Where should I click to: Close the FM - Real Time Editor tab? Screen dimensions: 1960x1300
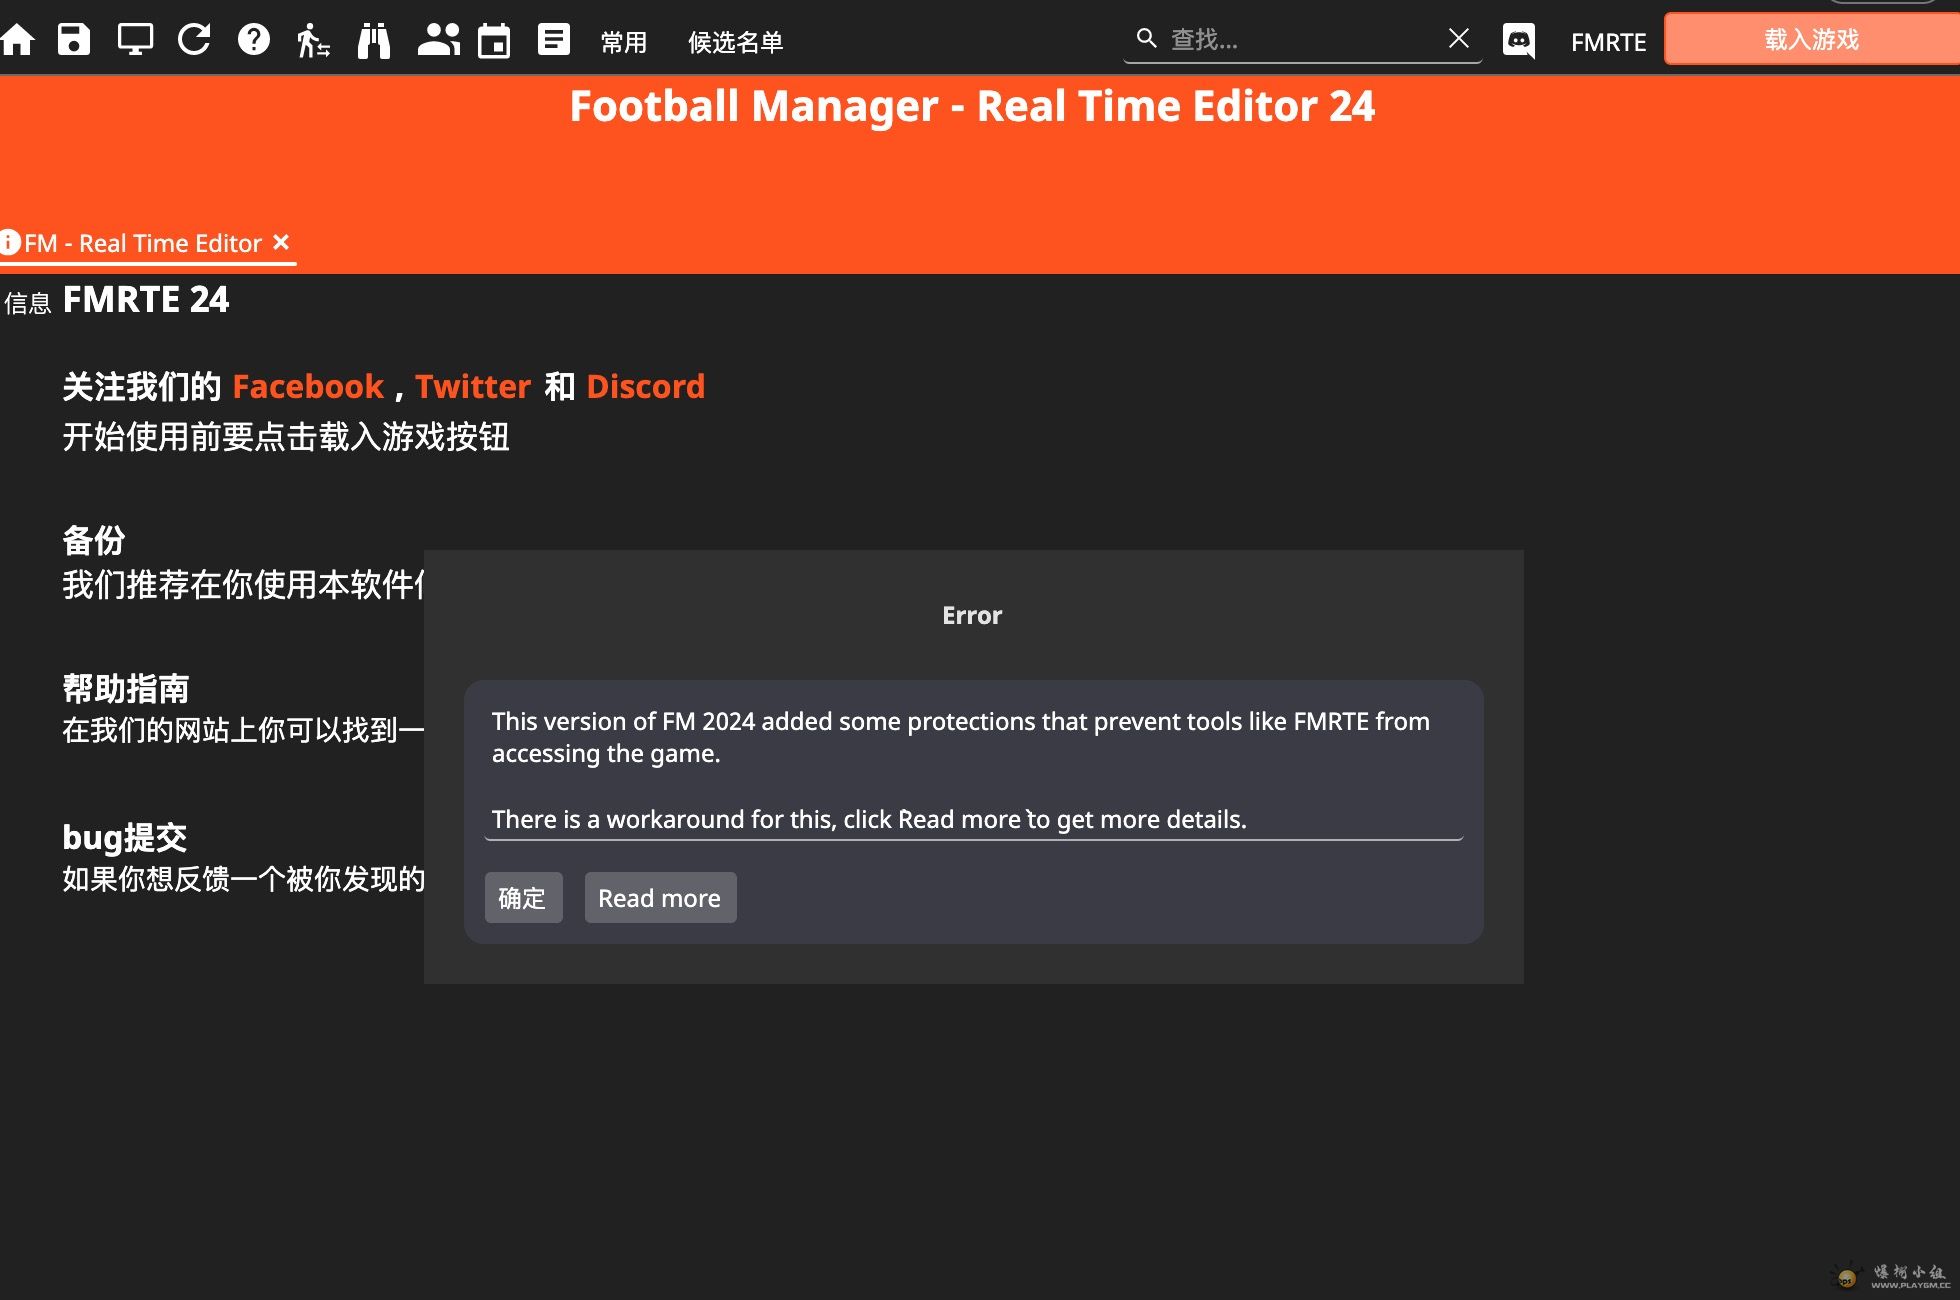tap(281, 242)
